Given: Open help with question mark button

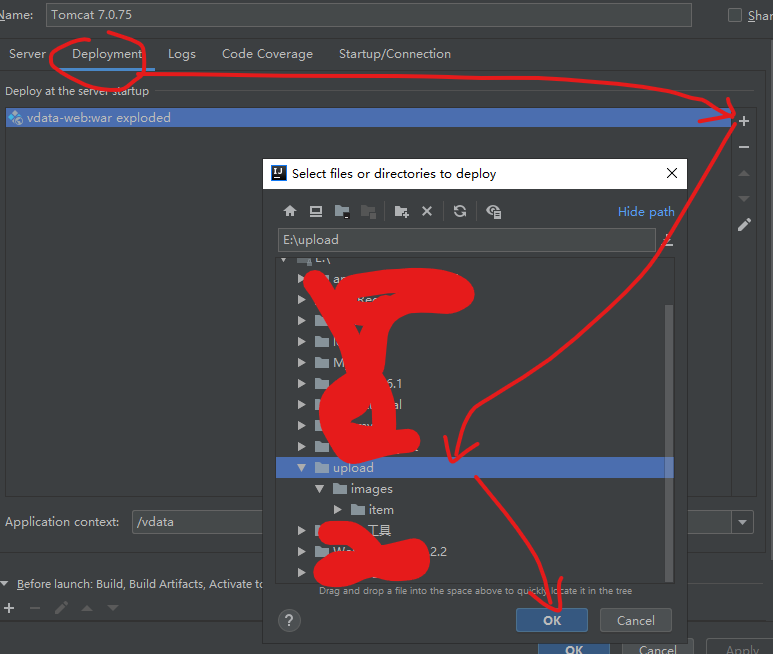Looking at the screenshot, I should (x=289, y=620).
